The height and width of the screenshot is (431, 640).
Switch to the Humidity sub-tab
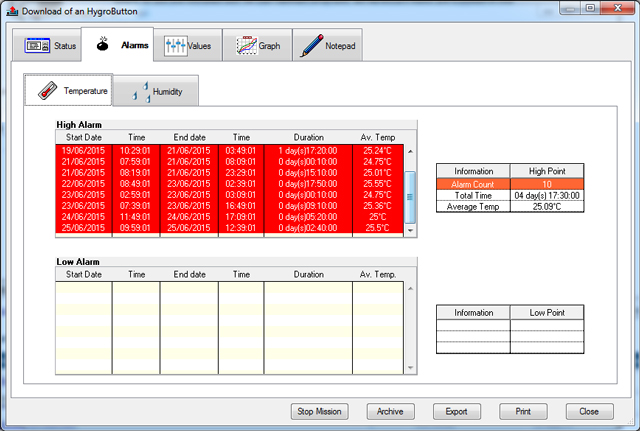pos(156,91)
